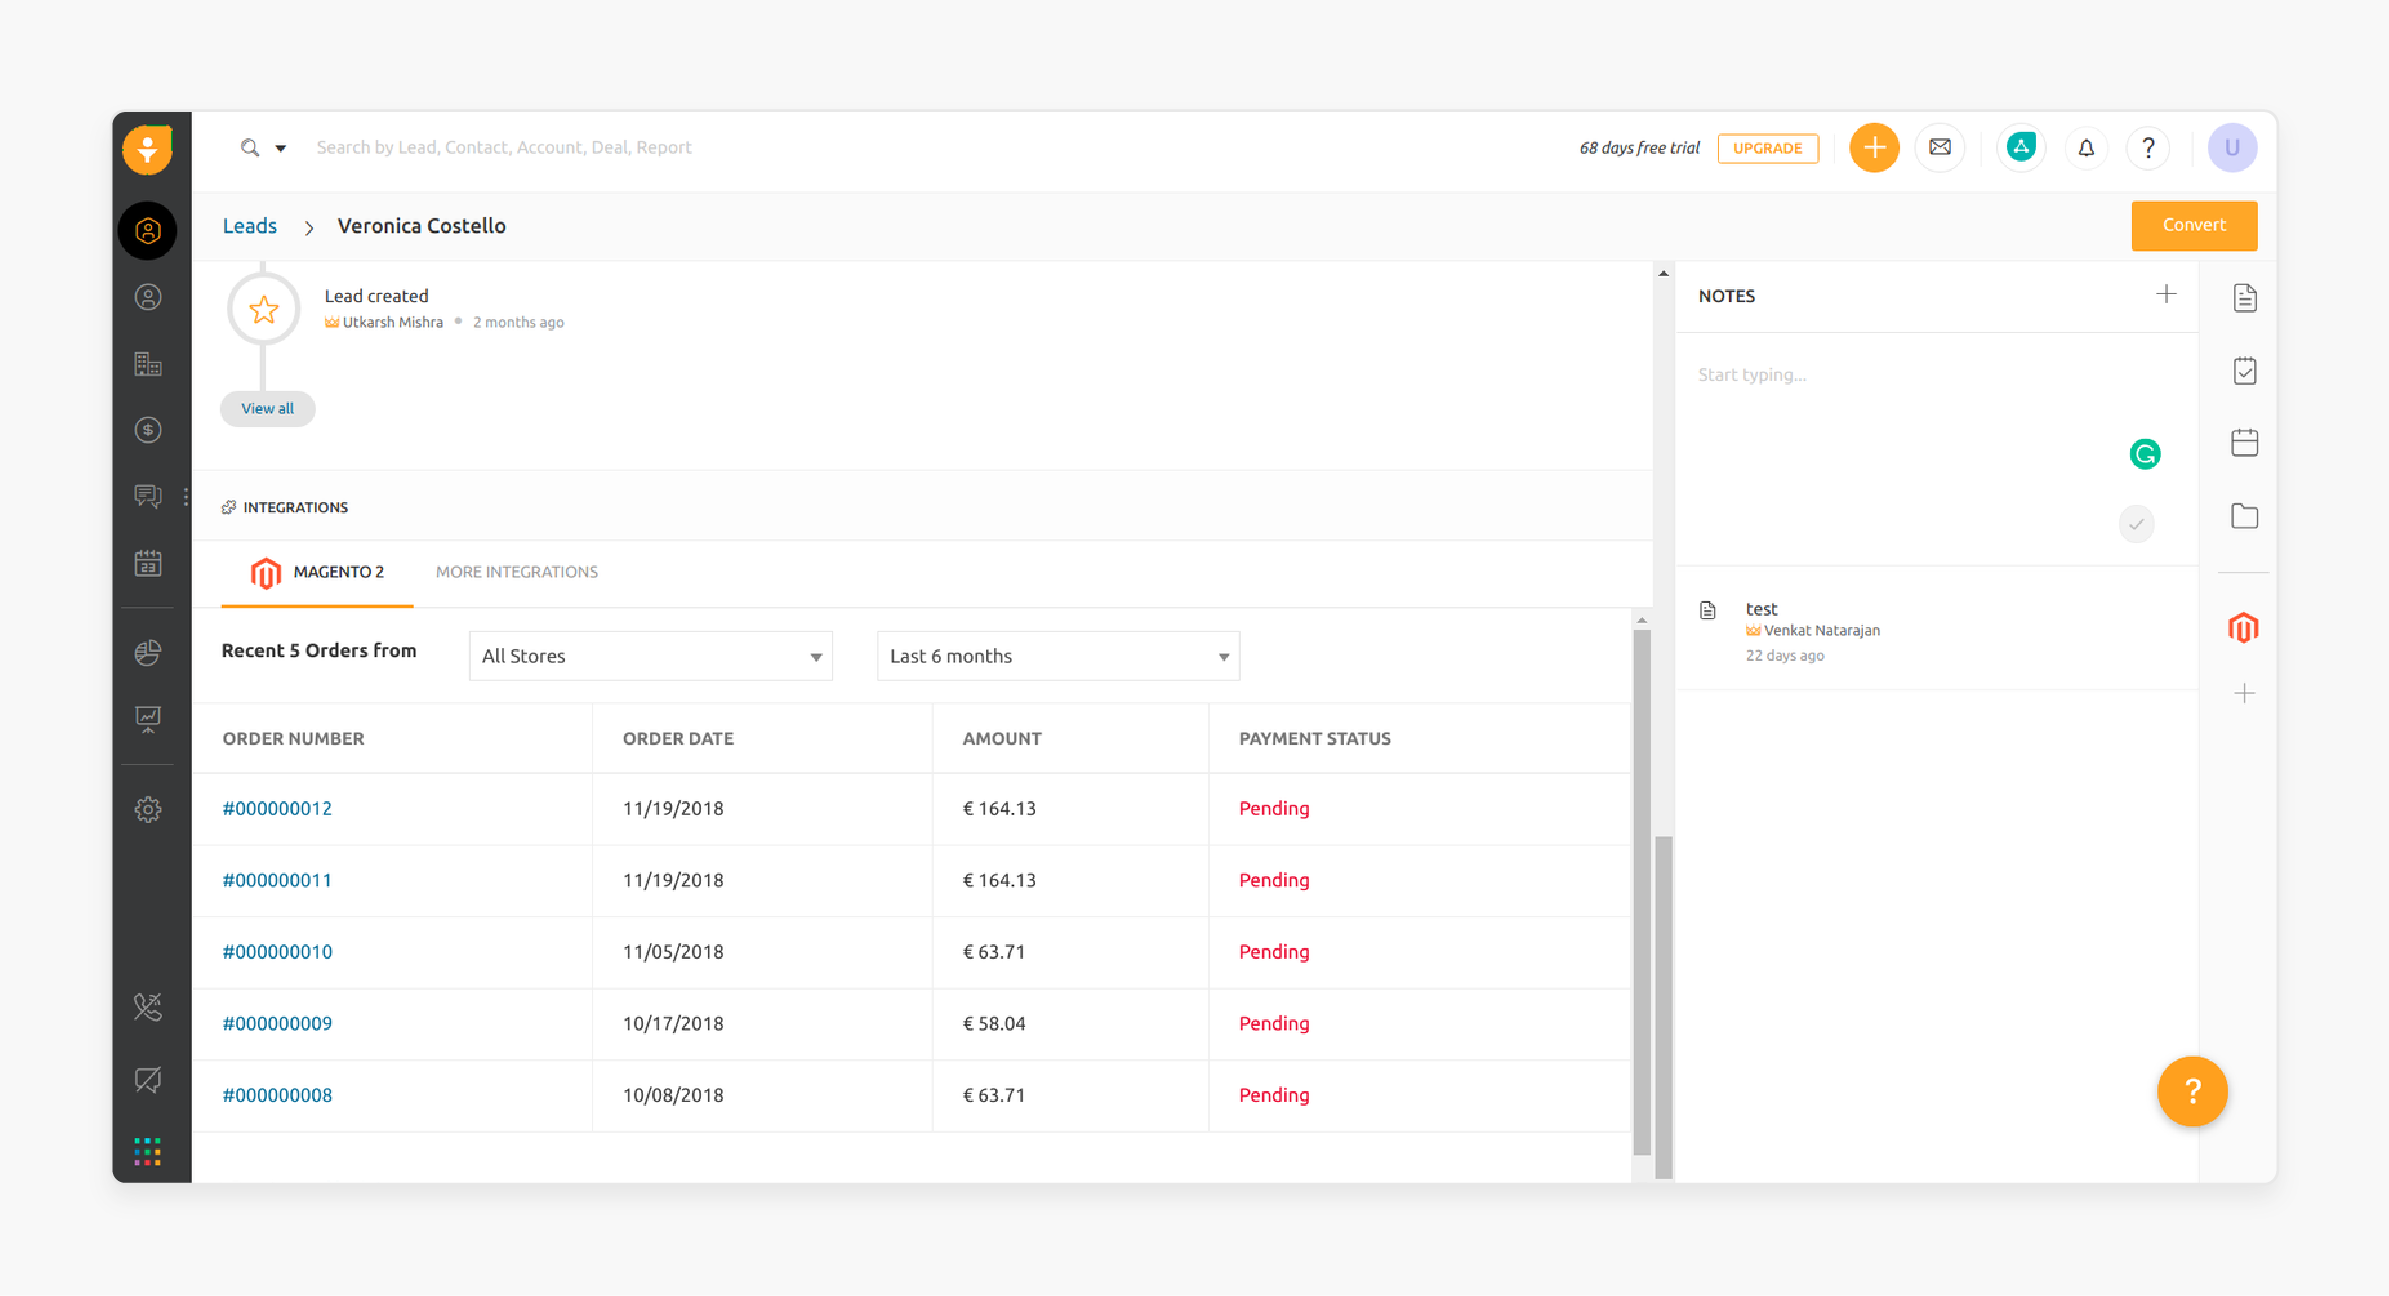Enable the add new item plus at bottom
This screenshot has width=2389, height=1296.
2244,693
